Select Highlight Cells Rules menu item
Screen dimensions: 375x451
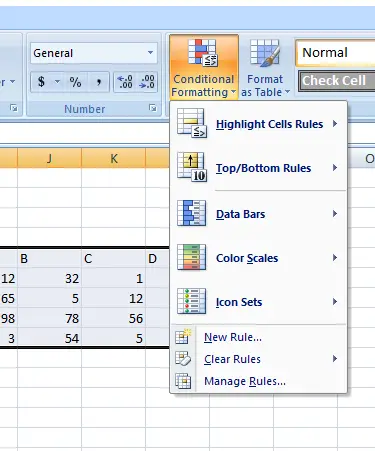pos(258,124)
